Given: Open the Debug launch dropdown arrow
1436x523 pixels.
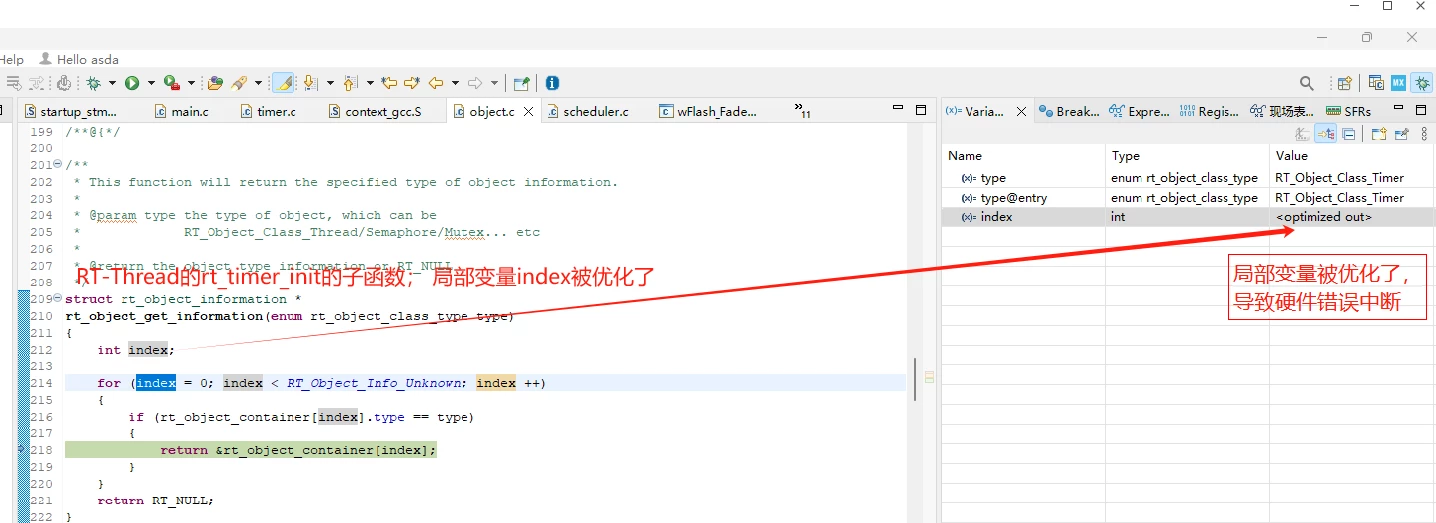Looking at the screenshot, I should (x=112, y=83).
